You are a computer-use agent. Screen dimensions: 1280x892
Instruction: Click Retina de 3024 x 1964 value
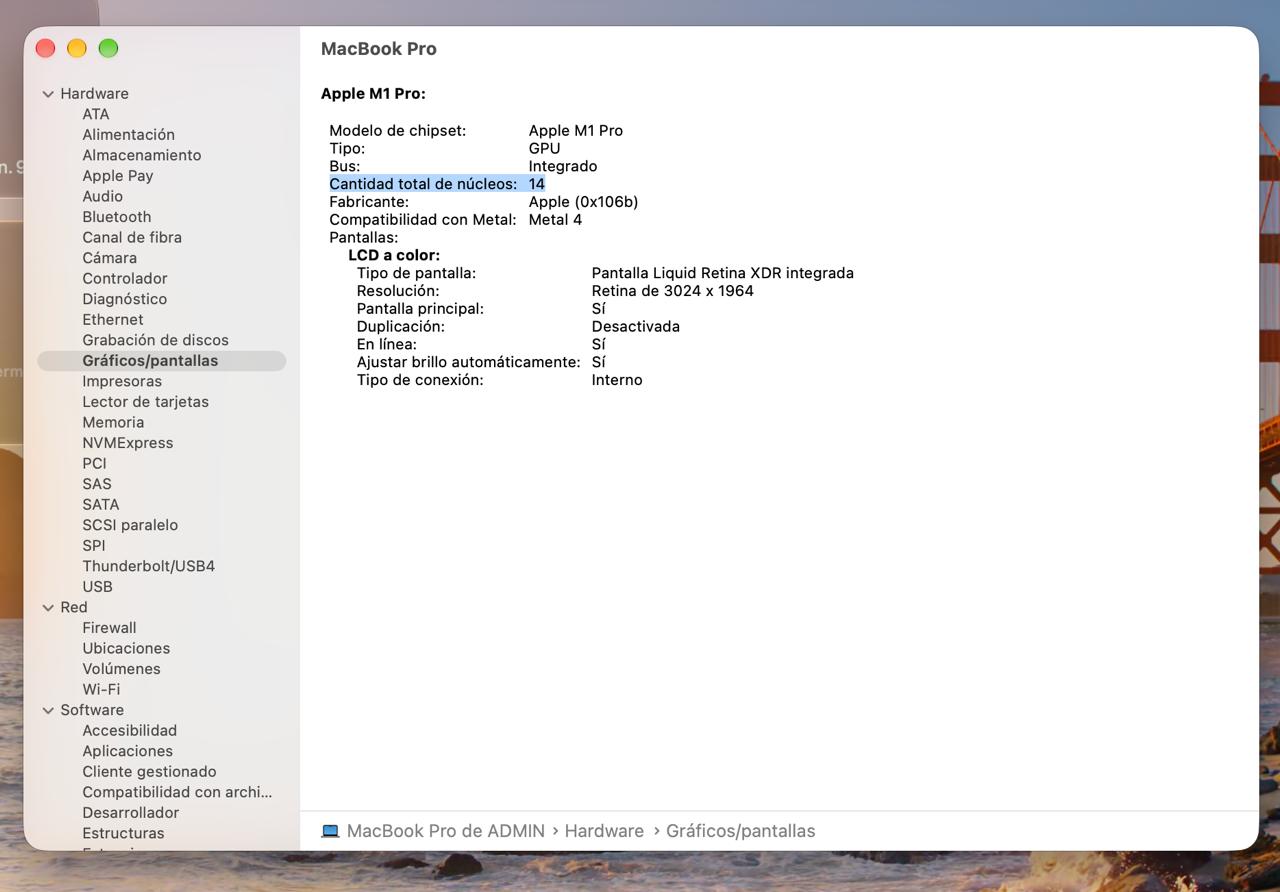tap(672, 291)
